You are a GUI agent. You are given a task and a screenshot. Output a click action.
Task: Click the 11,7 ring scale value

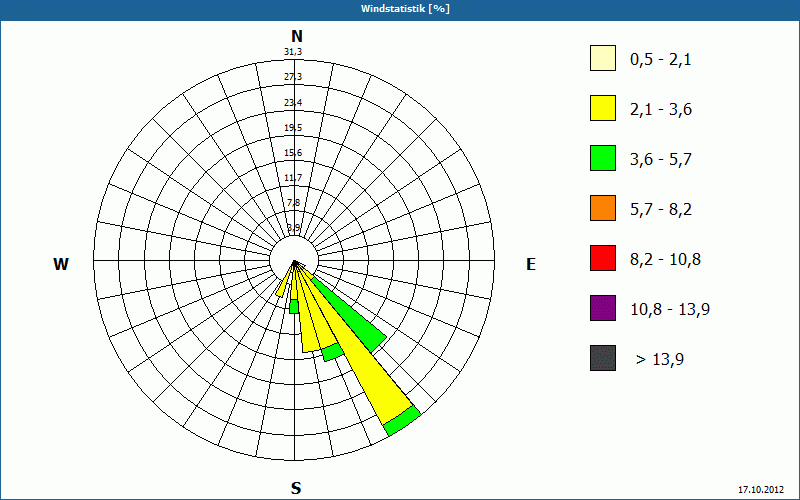click(x=293, y=178)
